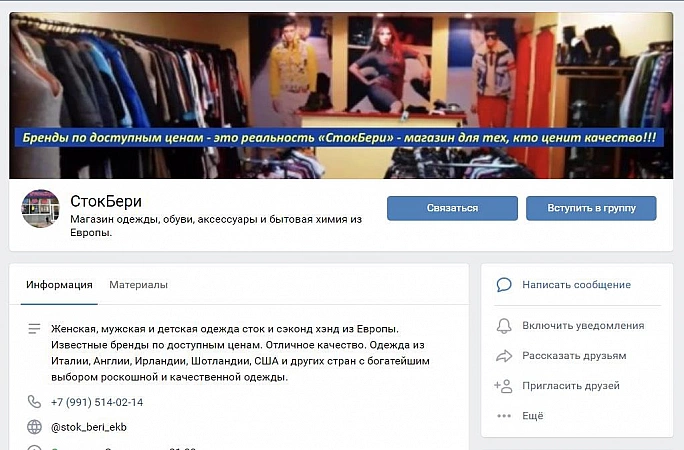This screenshot has height=450, width=684.
Task: Click the bell notifications icon
Action: pyautogui.click(x=504, y=326)
